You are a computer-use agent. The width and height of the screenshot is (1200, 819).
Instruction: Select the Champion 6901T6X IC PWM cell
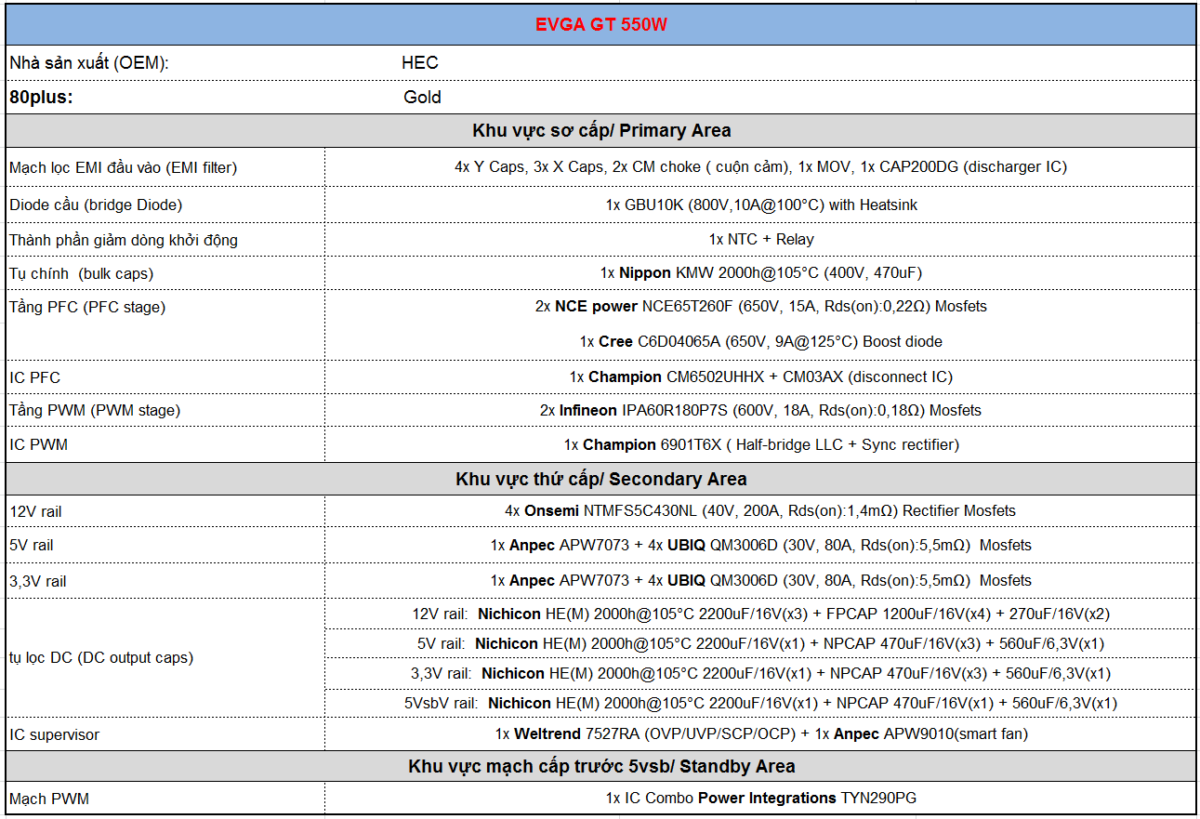point(761,444)
